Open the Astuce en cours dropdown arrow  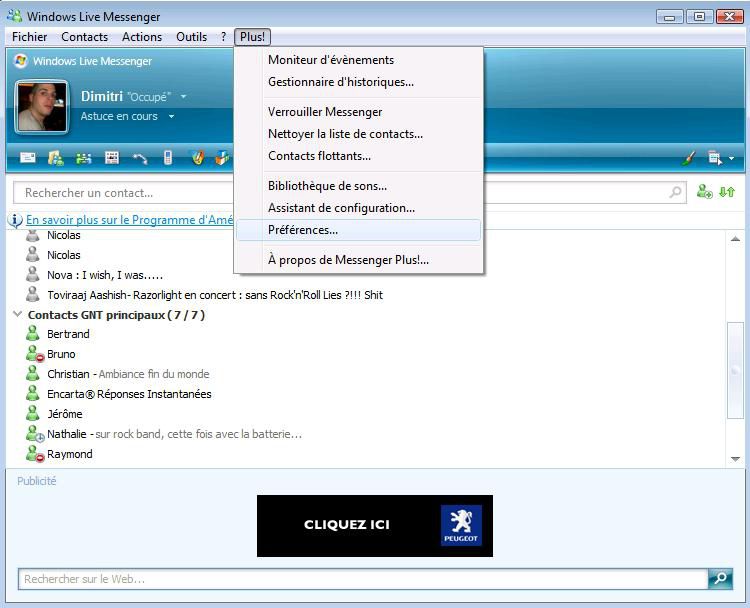(x=171, y=116)
